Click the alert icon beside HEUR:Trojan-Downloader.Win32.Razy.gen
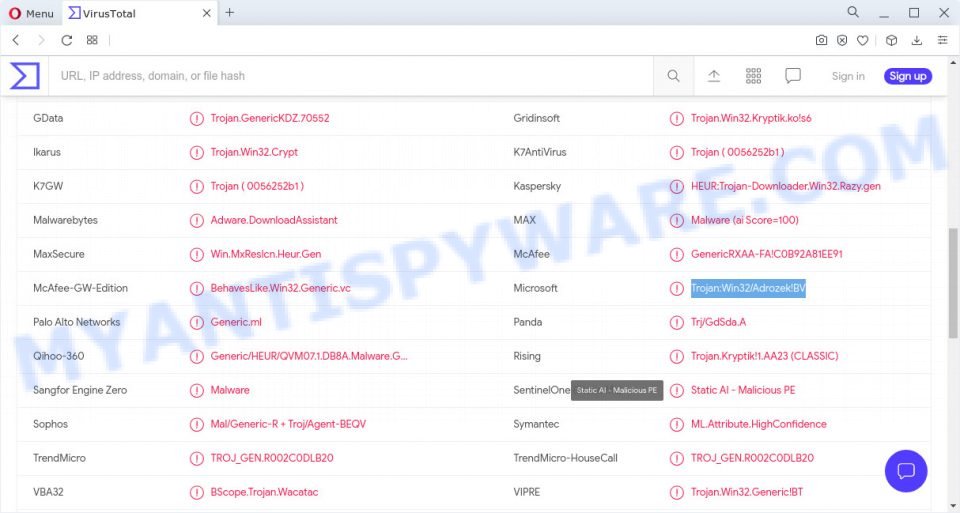 [677, 186]
